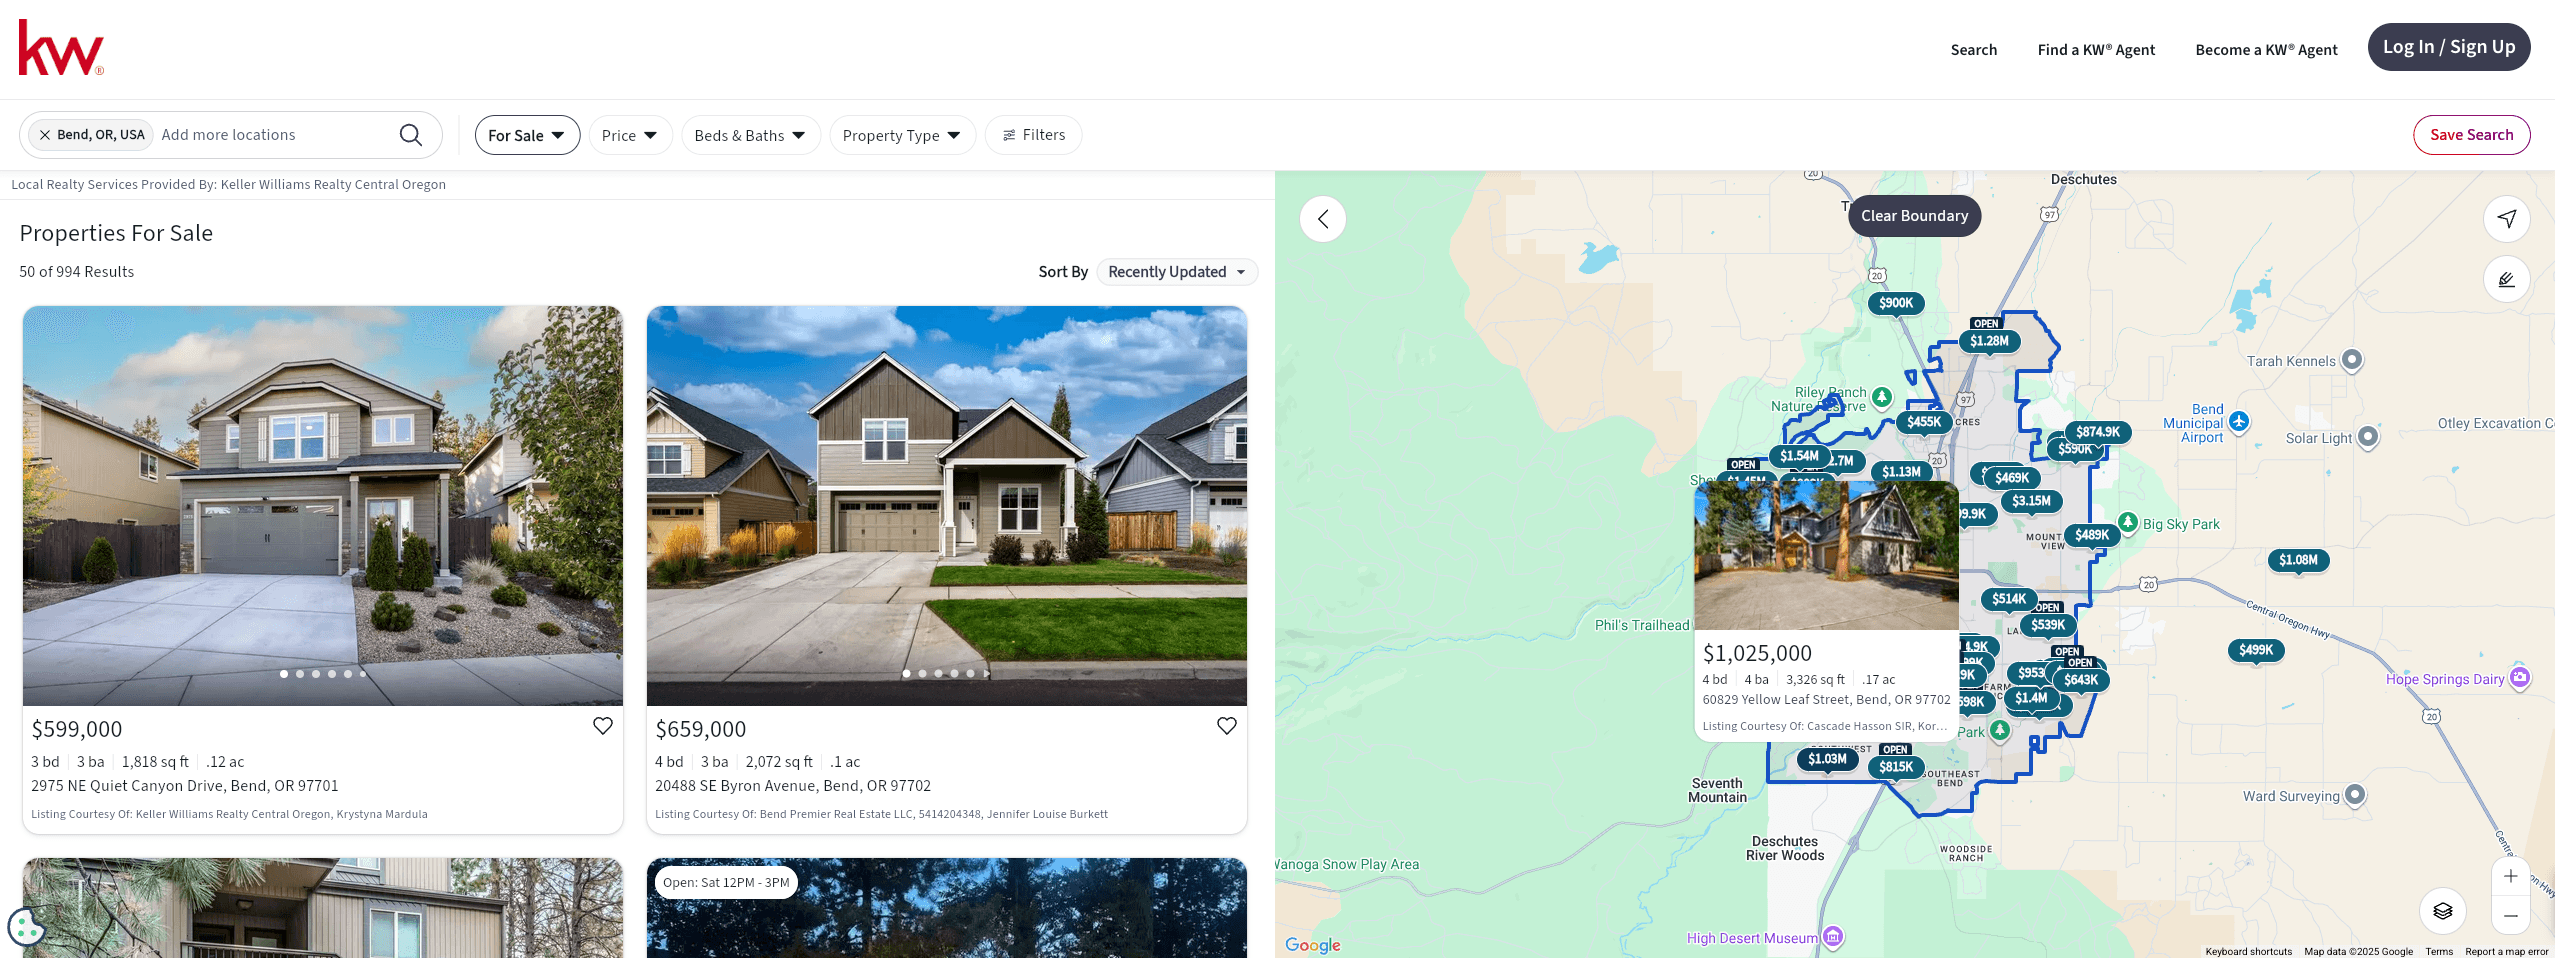Click Hope Springs Dairy map pin
The width and height of the screenshot is (2555, 958).
pos(2520,677)
